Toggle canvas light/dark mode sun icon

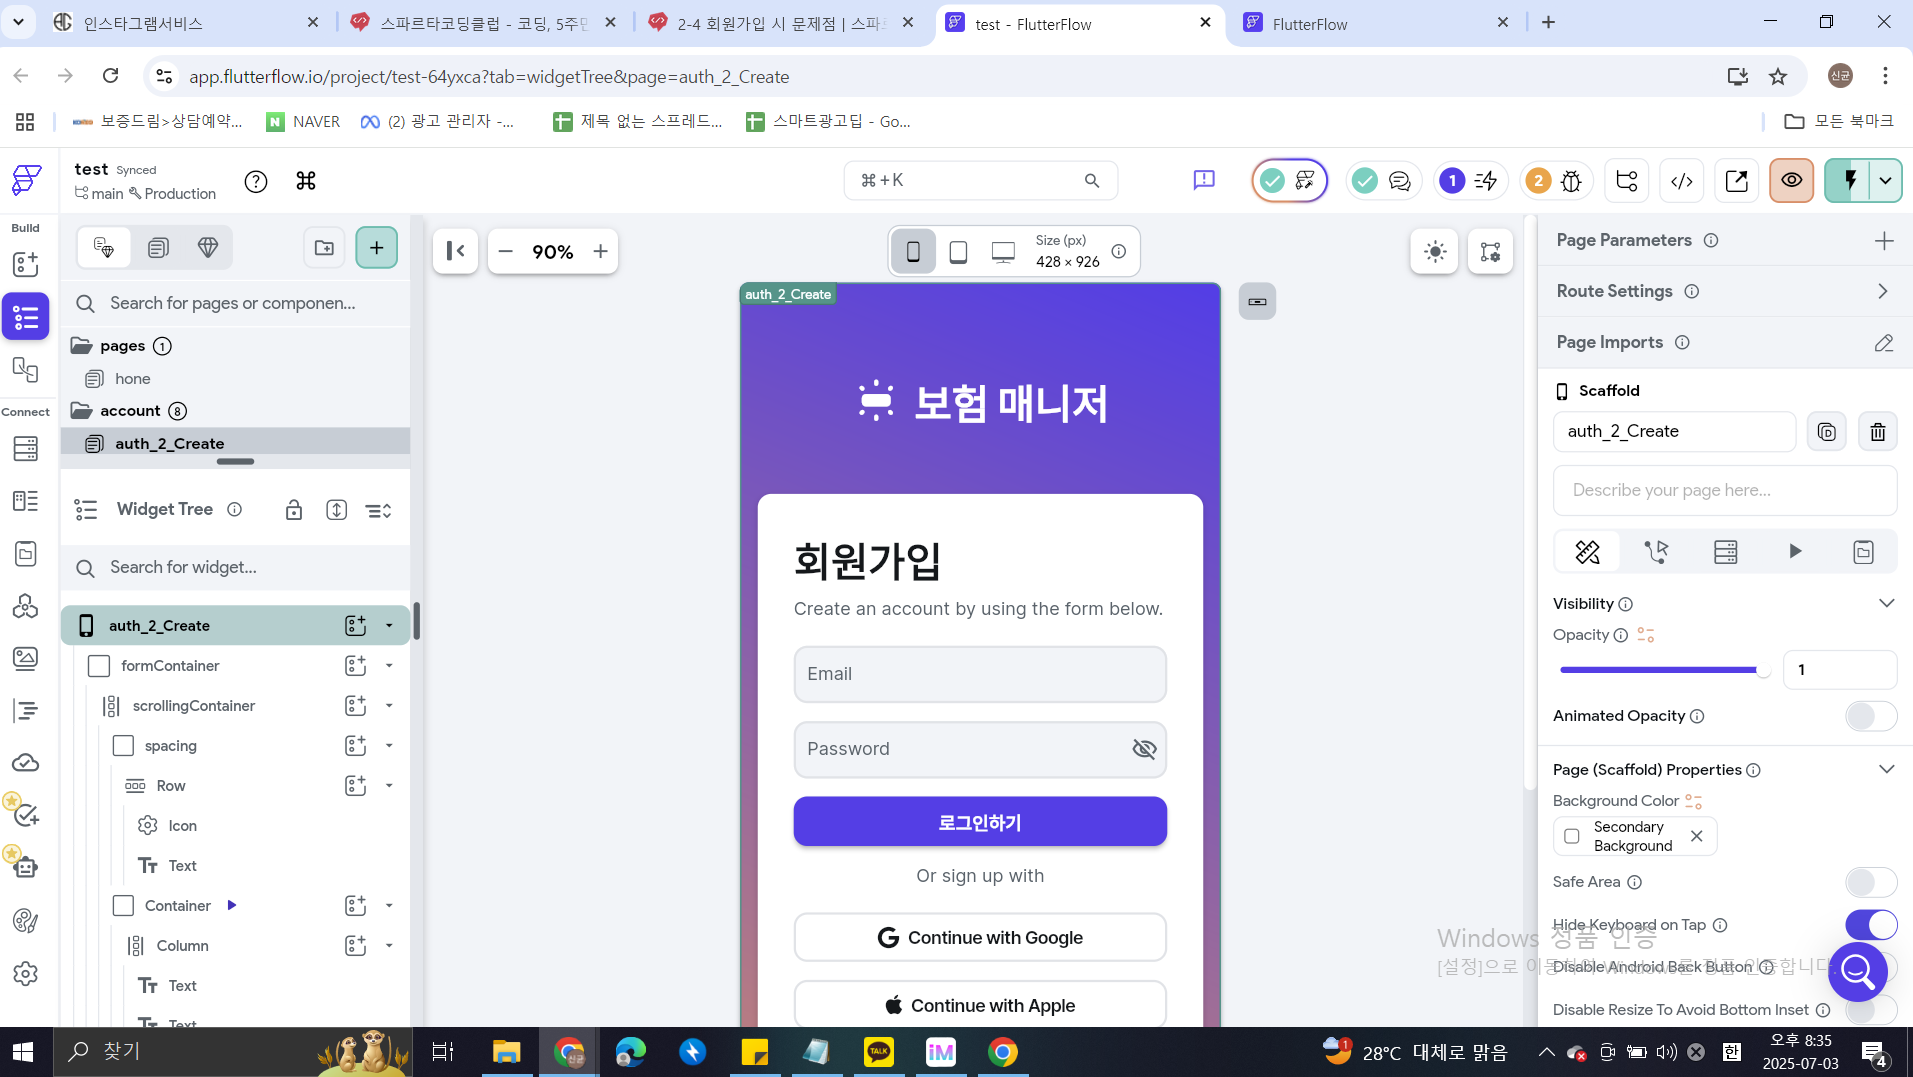coord(1435,252)
